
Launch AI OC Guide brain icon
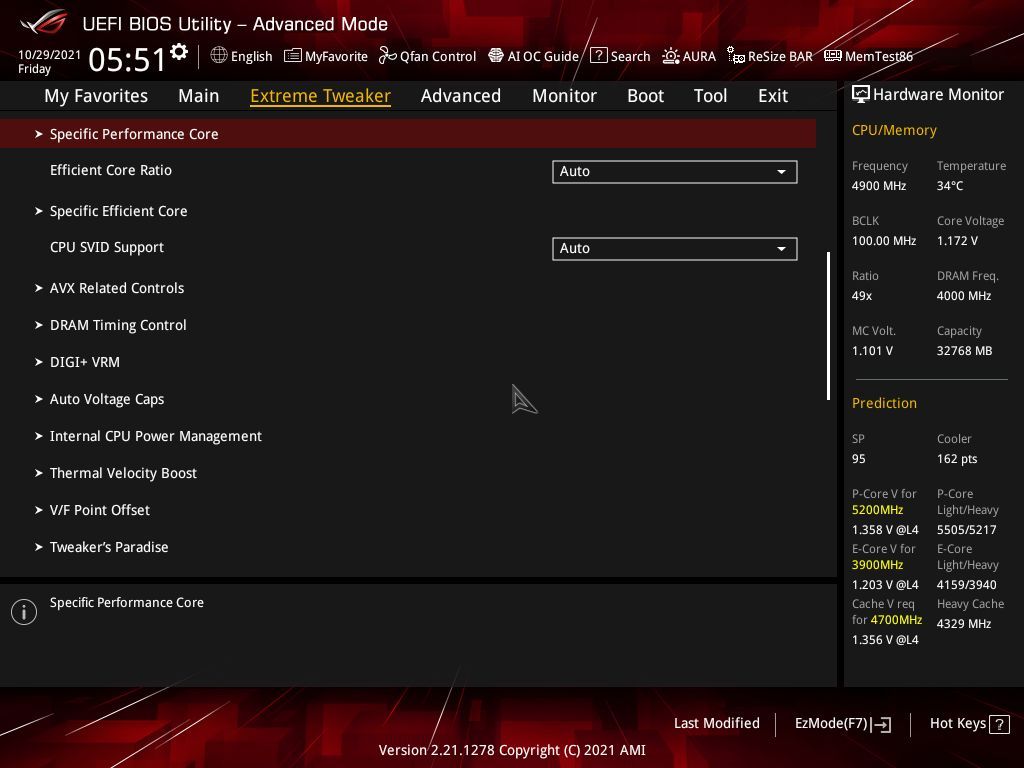click(496, 56)
